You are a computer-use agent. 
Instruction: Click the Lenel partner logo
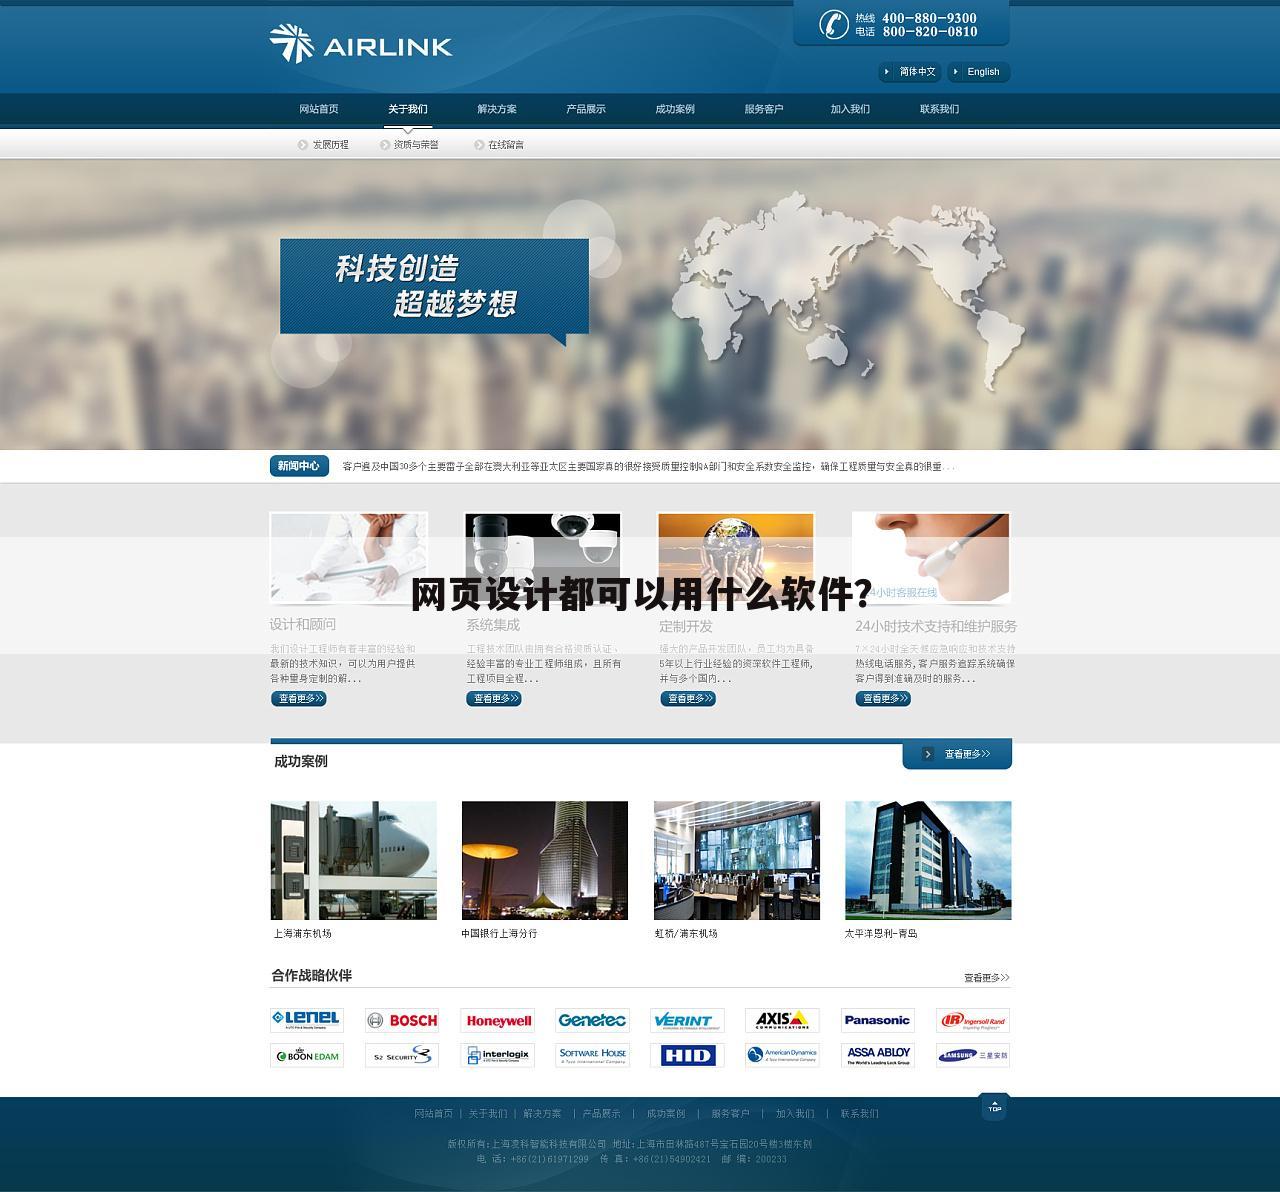(307, 1020)
